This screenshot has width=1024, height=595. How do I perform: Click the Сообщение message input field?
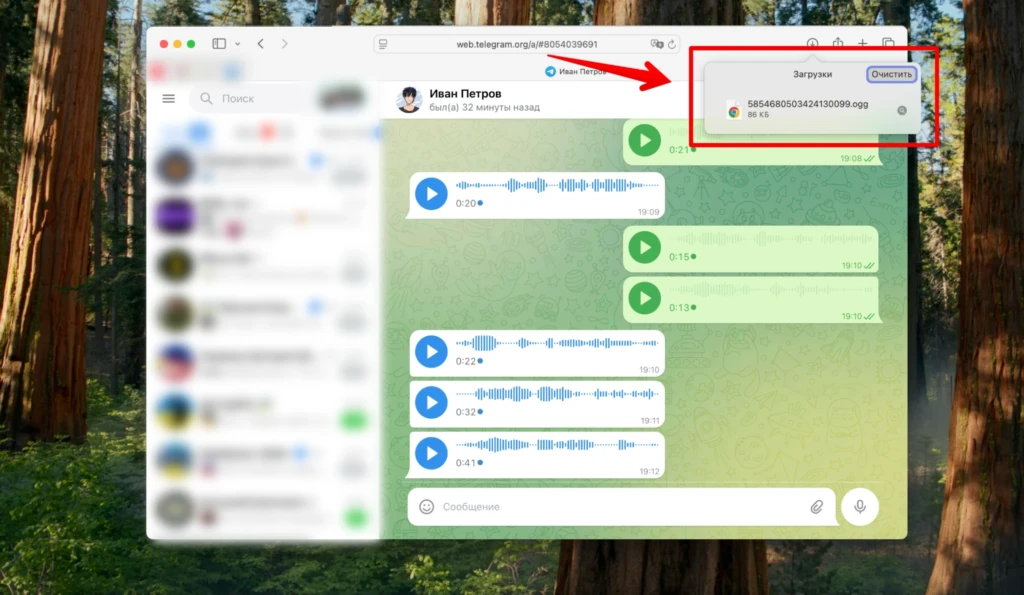pyautogui.click(x=620, y=507)
